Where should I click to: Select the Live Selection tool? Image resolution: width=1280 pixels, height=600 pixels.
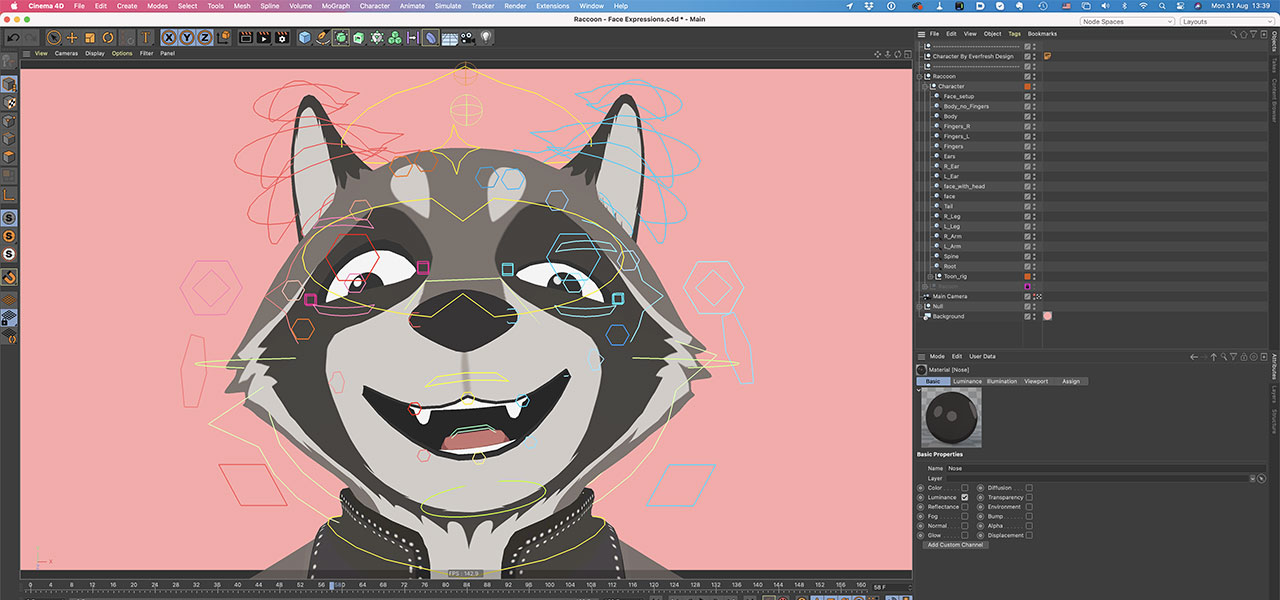[53, 38]
